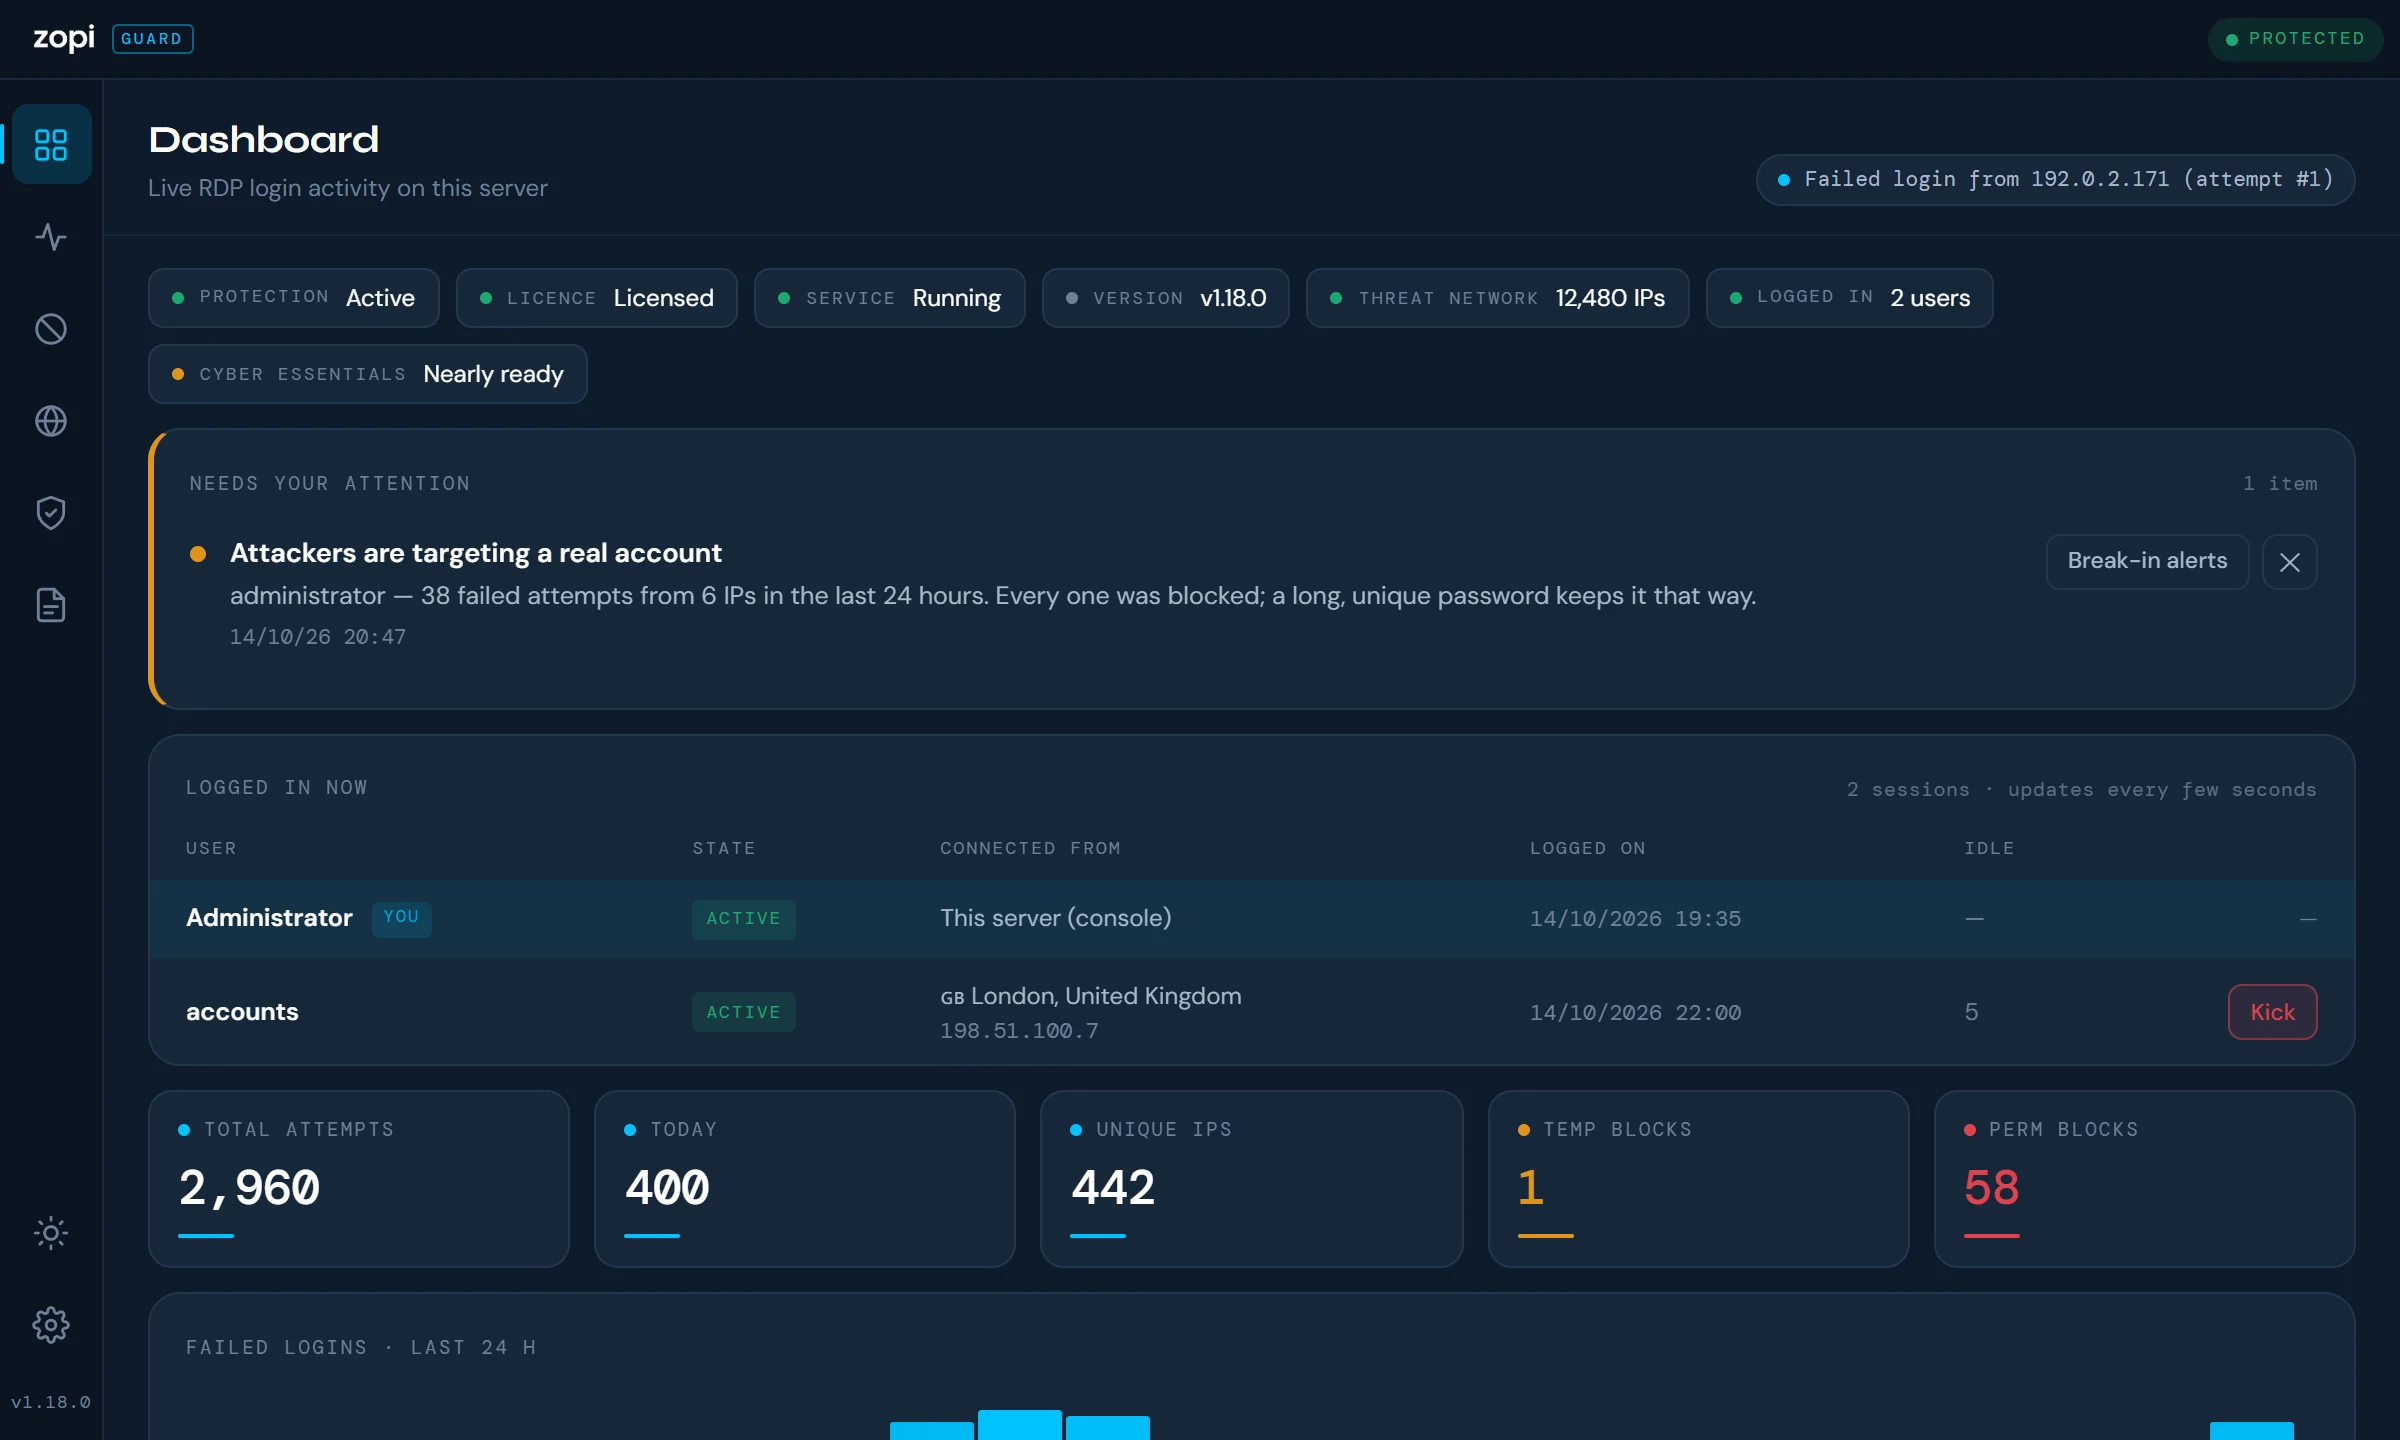
Task: Click the Total Attempts 2,960 card
Action: click(359, 1179)
